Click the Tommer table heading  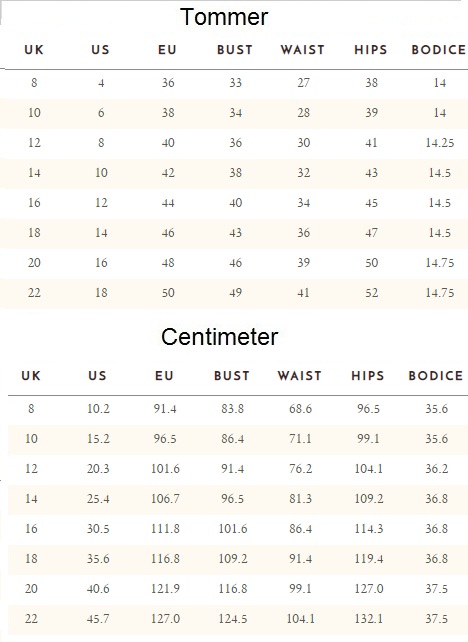(x=224, y=17)
